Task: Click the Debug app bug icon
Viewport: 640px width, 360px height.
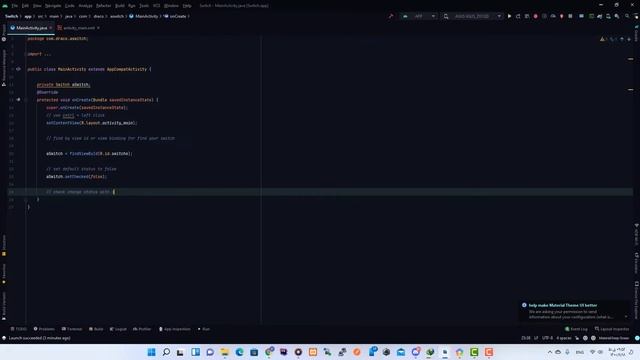Action: point(536,16)
